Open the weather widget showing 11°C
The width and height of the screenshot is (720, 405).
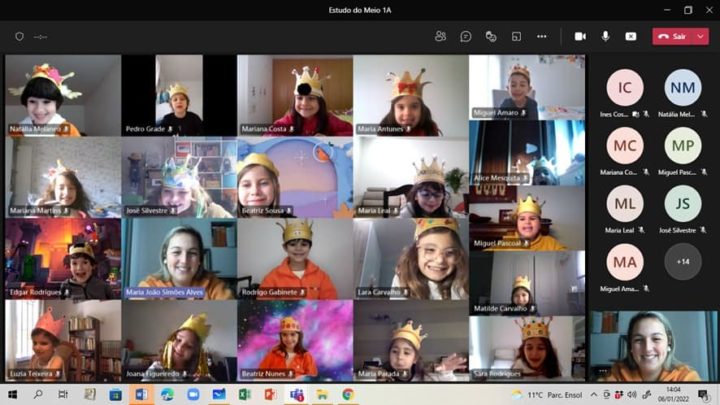[x=540, y=395]
